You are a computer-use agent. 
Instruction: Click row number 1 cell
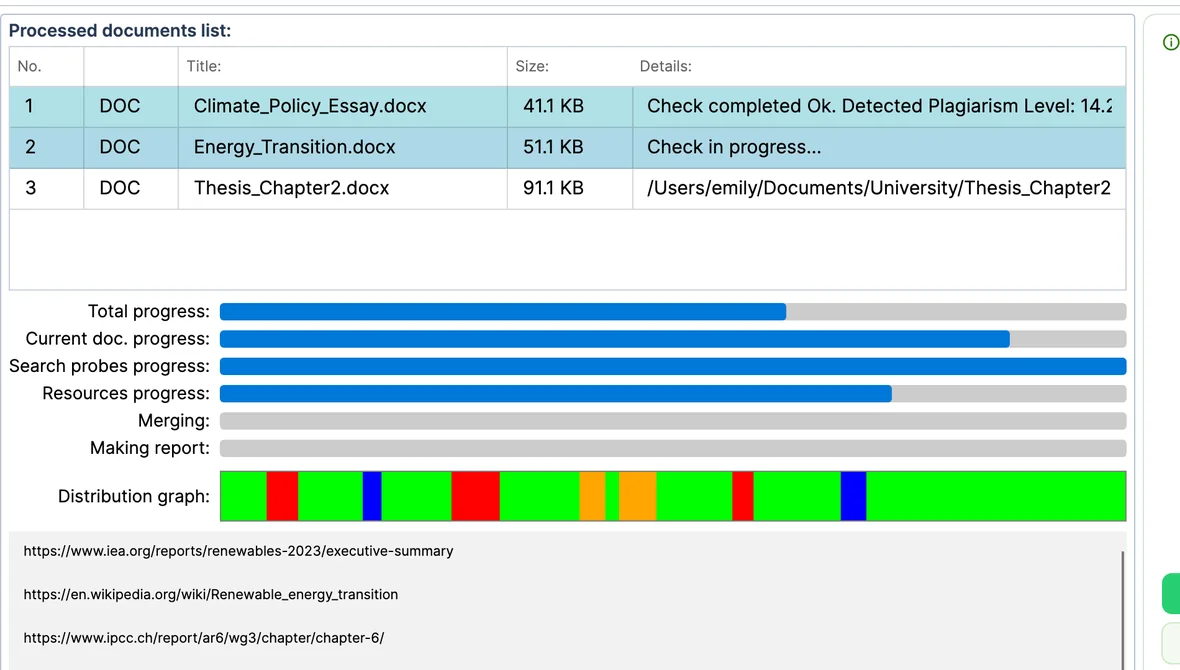(x=47, y=106)
